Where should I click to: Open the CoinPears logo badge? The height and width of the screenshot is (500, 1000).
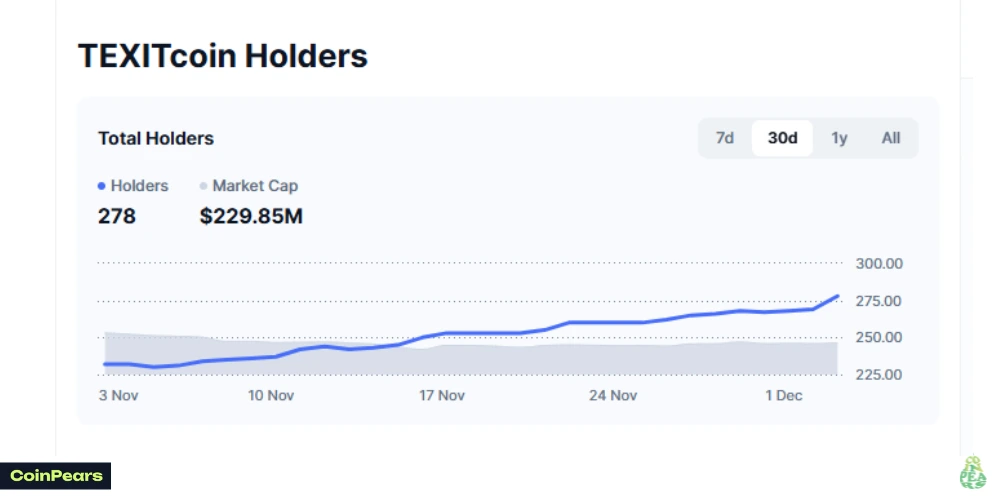tap(56, 476)
